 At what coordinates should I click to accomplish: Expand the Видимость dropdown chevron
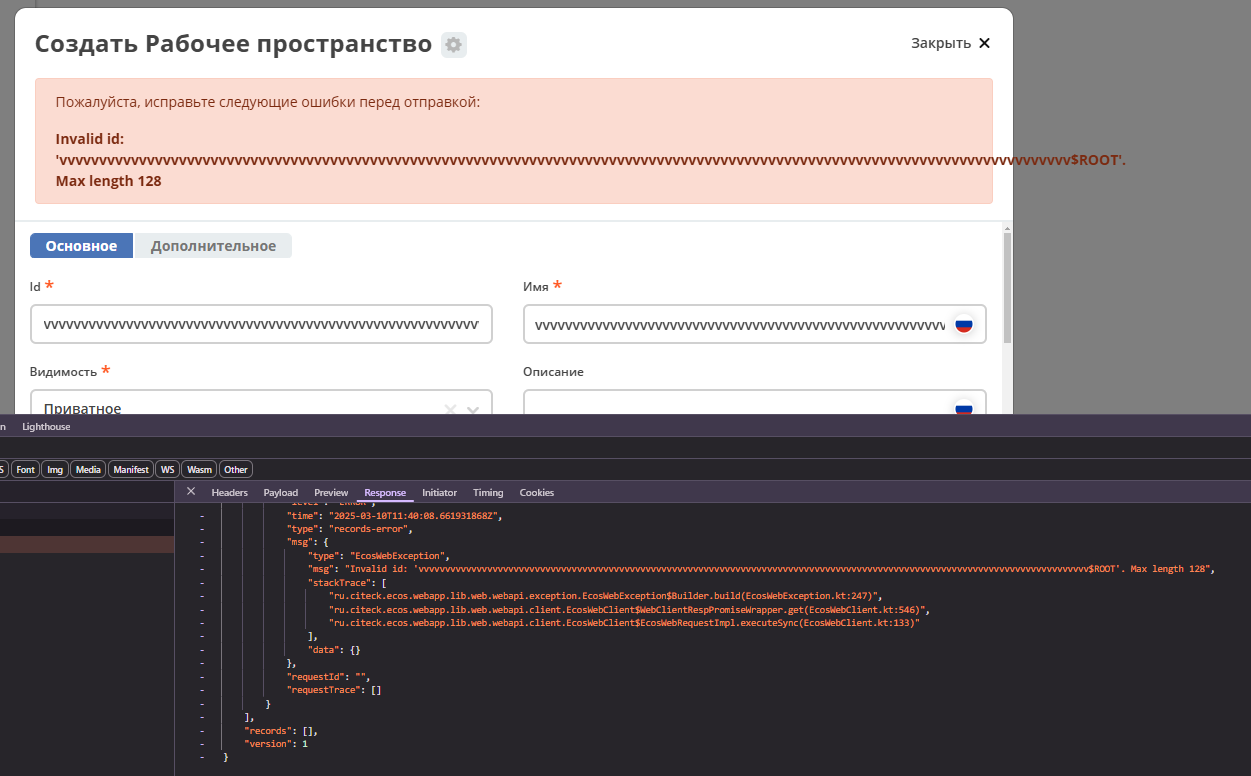coord(473,409)
